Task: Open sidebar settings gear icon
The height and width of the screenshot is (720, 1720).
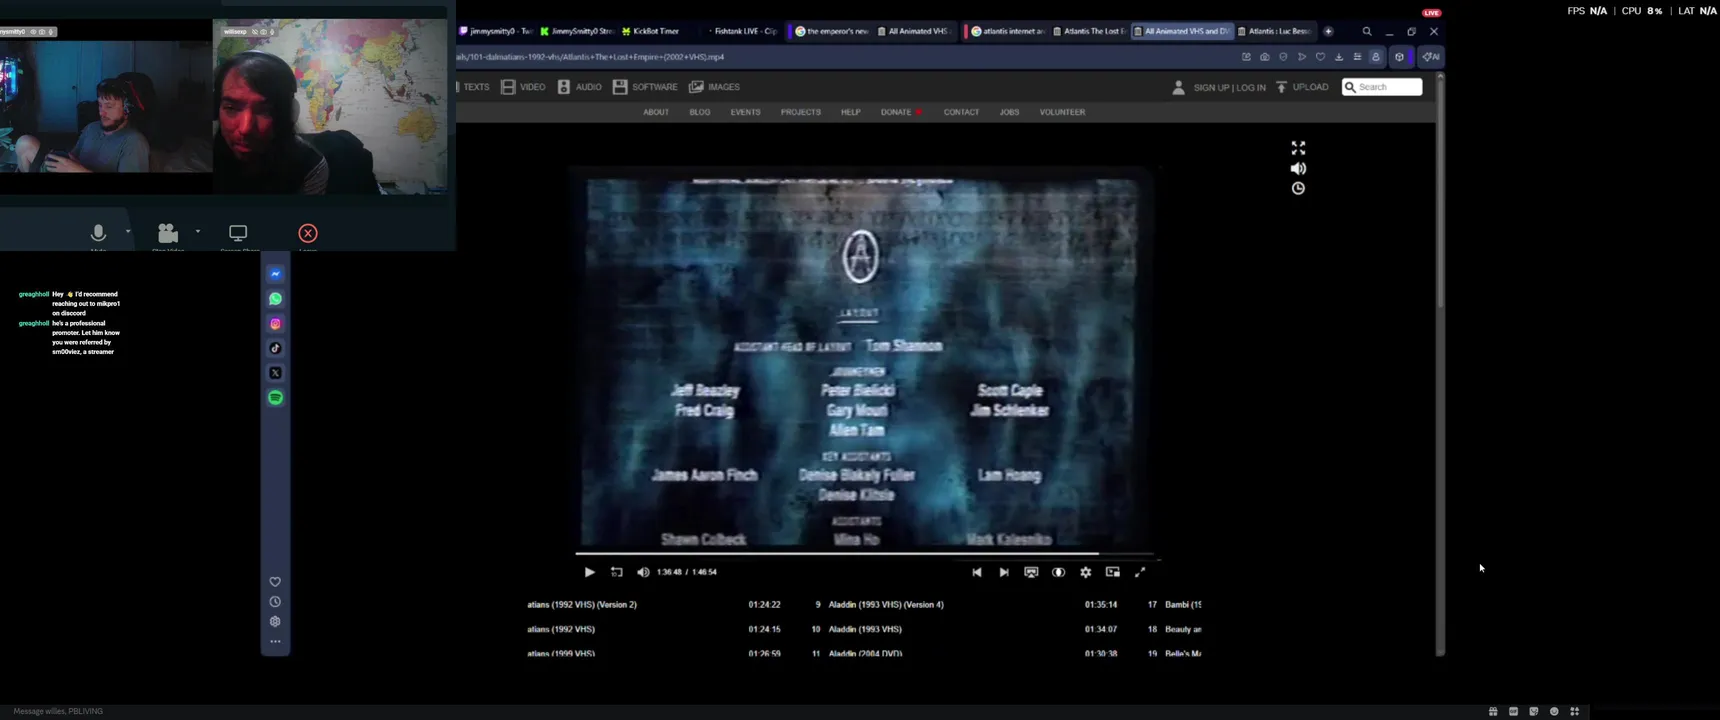Action: pyautogui.click(x=275, y=621)
